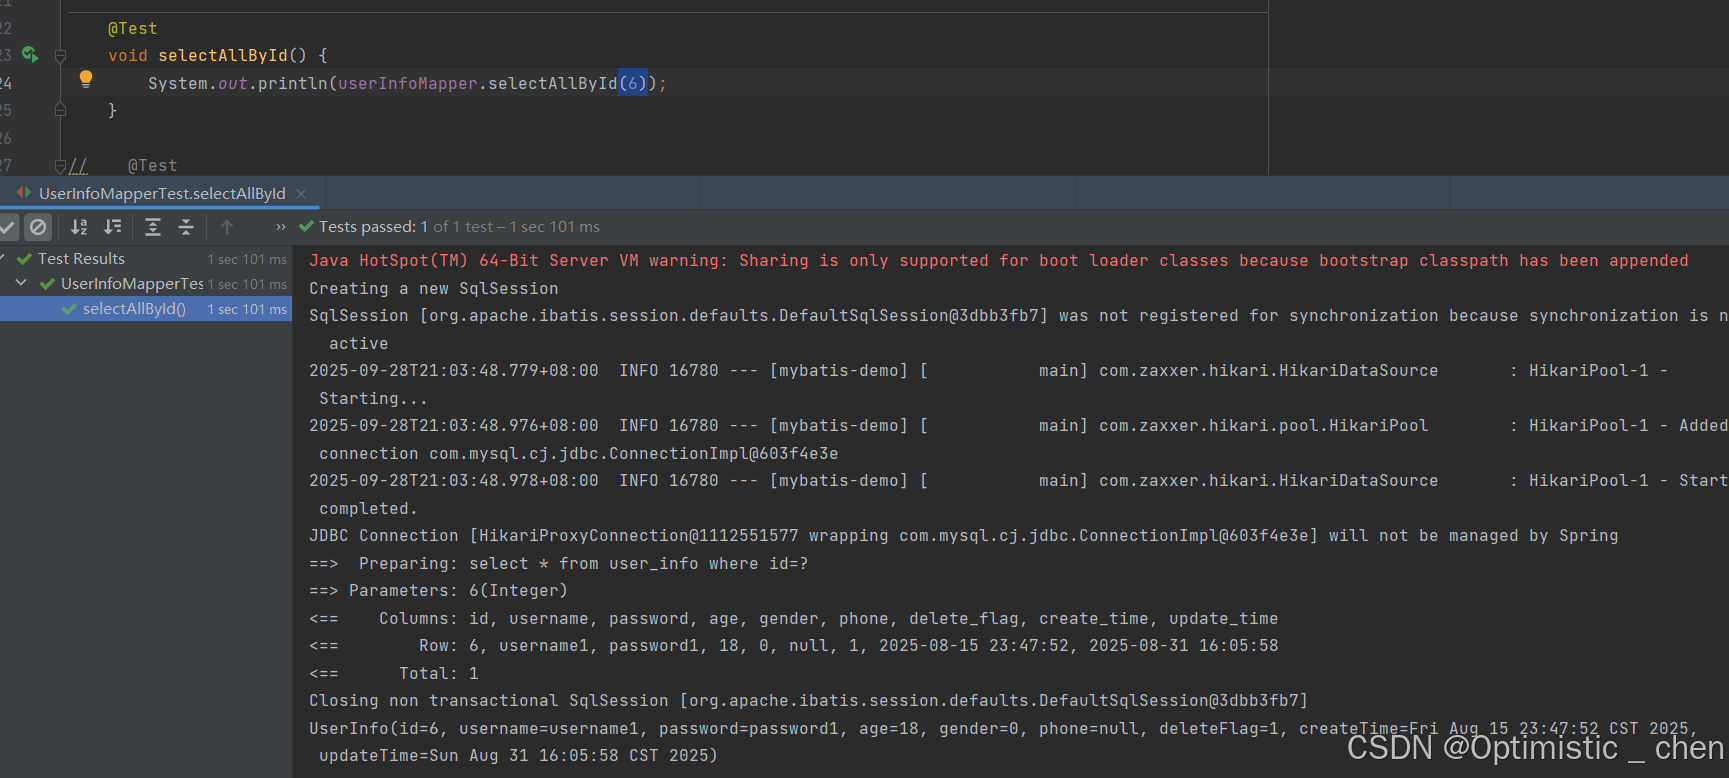This screenshot has height=778, width=1729.
Task: Expand all test result nodes
Action: click(x=153, y=227)
